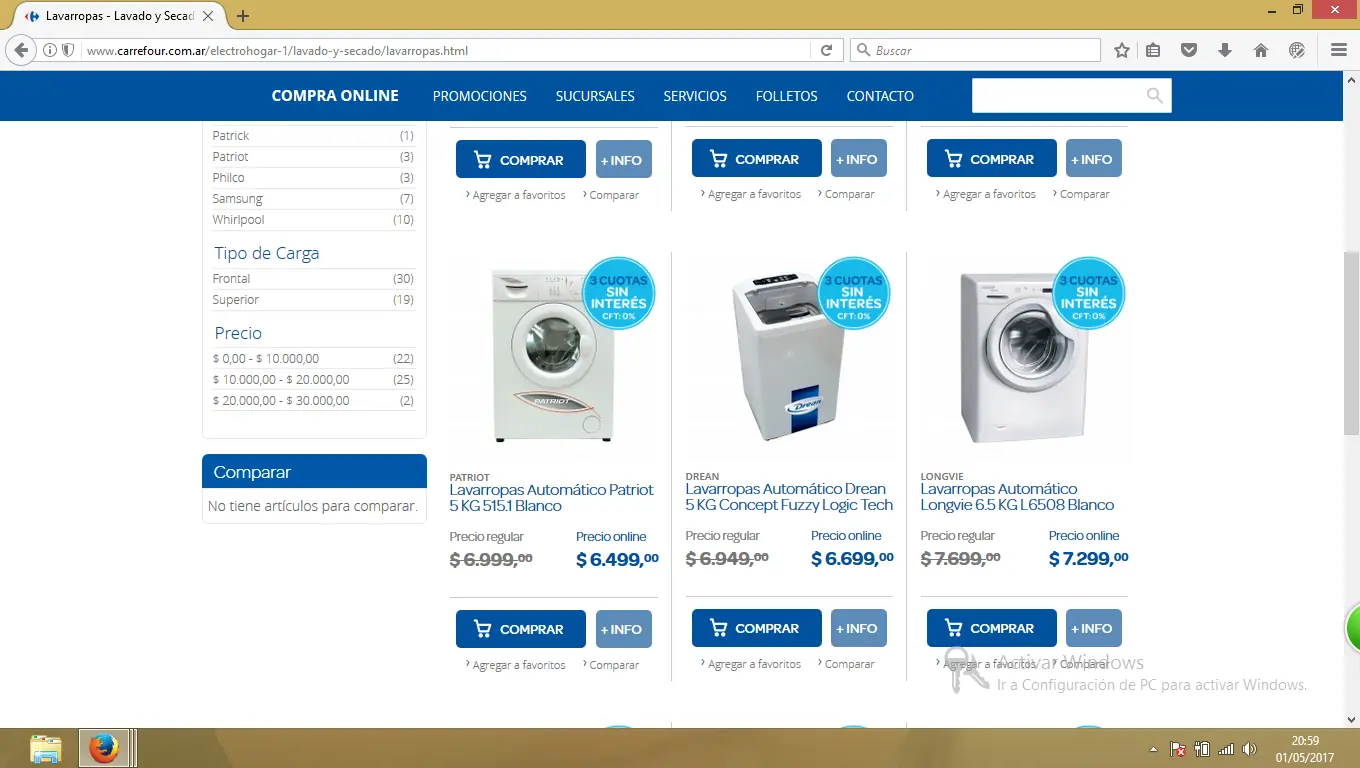The image size is (1360, 768).
Task: Reload the page with the refresh button
Action: (x=827, y=50)
